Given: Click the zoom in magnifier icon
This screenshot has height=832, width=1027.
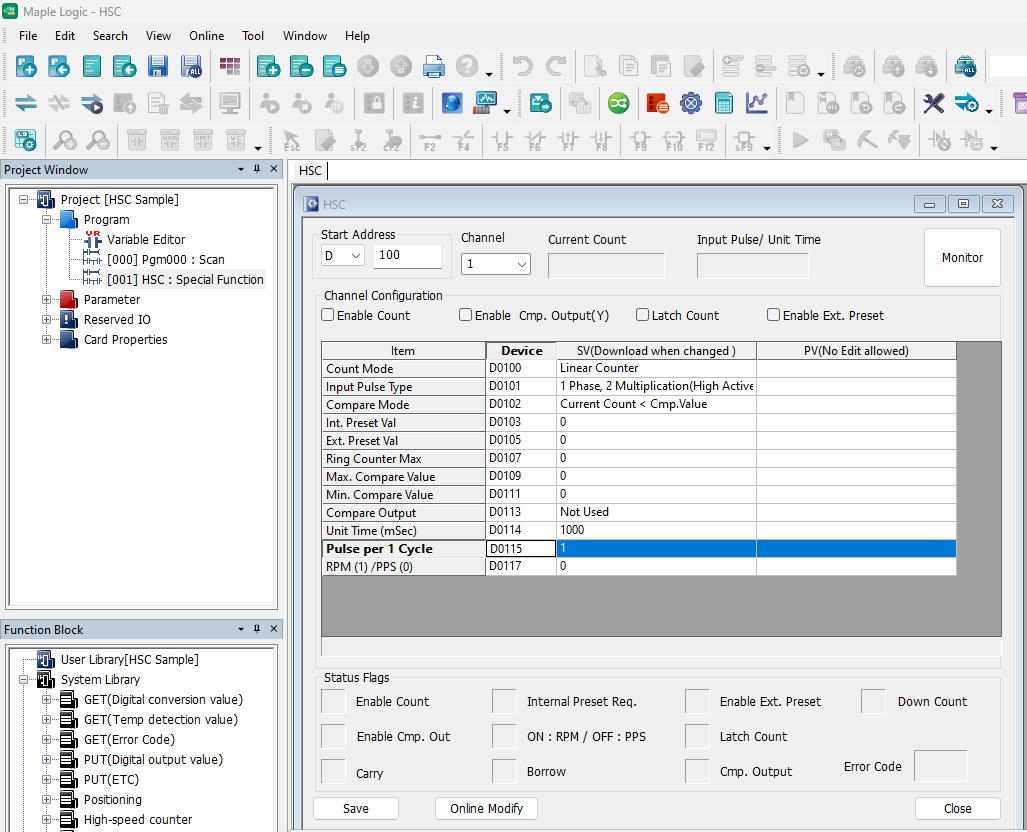Looking at the screenshot, I should tap(65, 141).
